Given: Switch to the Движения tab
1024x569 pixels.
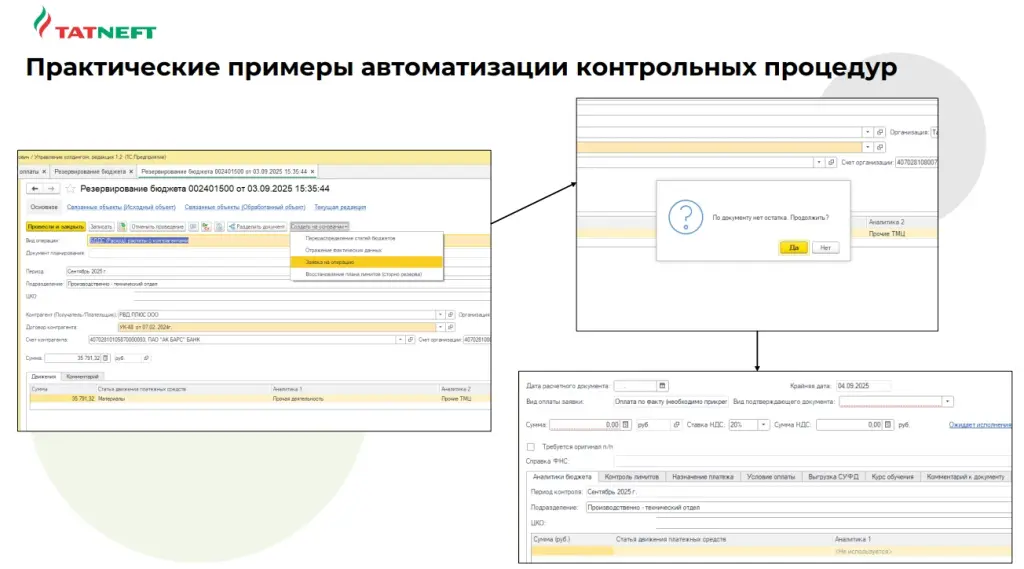Looking at the screenshot, I should [x=44, y=377].
